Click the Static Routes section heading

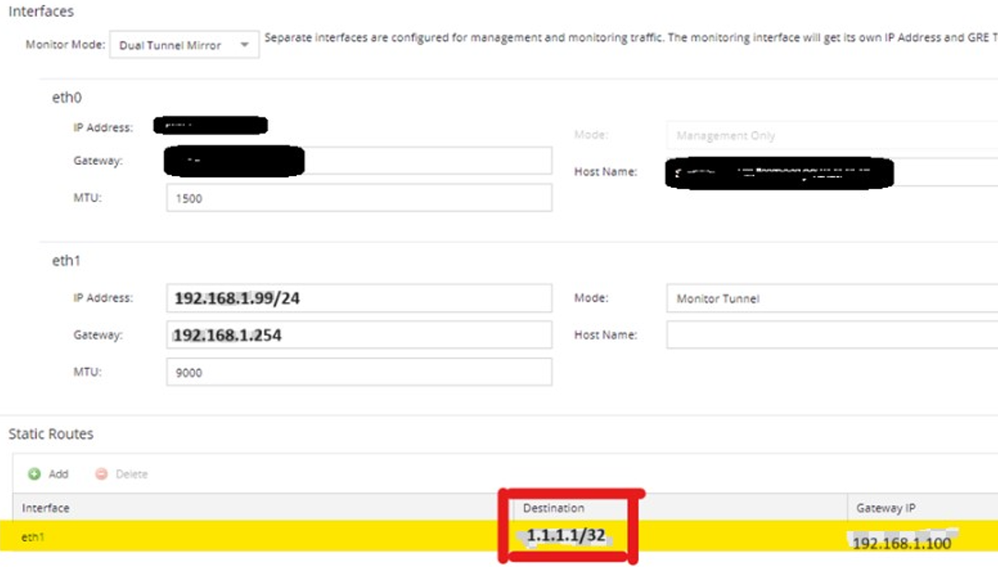(x=51, y=434)
